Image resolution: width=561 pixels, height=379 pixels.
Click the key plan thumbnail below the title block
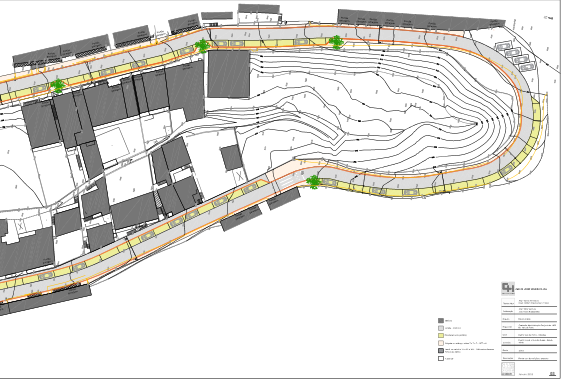(508, 369)
